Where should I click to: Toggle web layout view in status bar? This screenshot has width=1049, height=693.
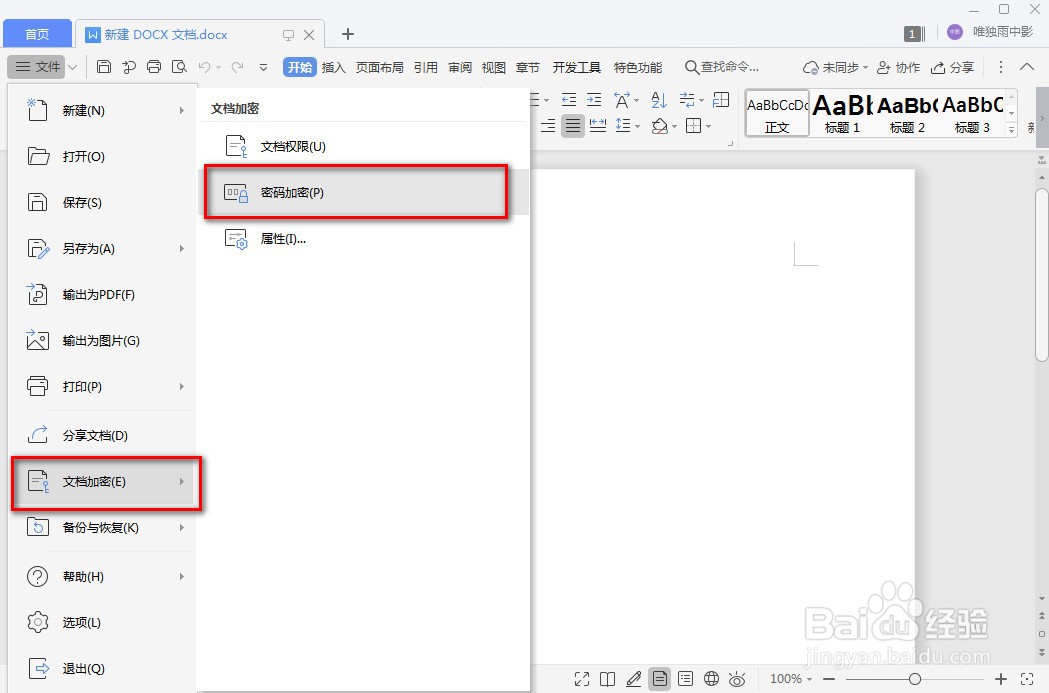pyautogui.click(x=710, y=678)
